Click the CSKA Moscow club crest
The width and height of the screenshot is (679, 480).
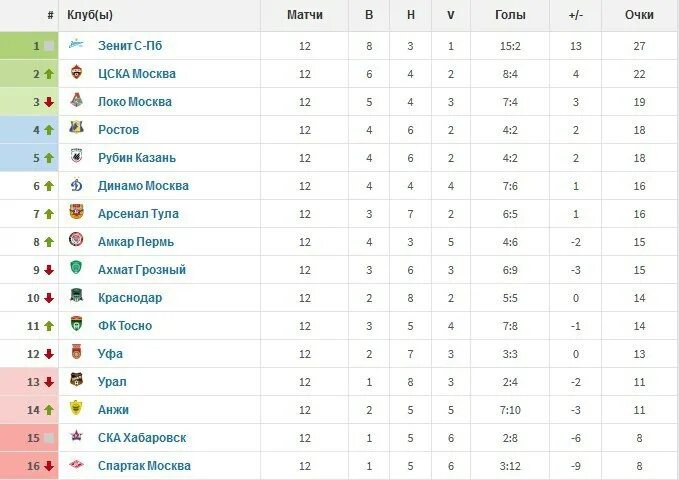tap(76, 72)
